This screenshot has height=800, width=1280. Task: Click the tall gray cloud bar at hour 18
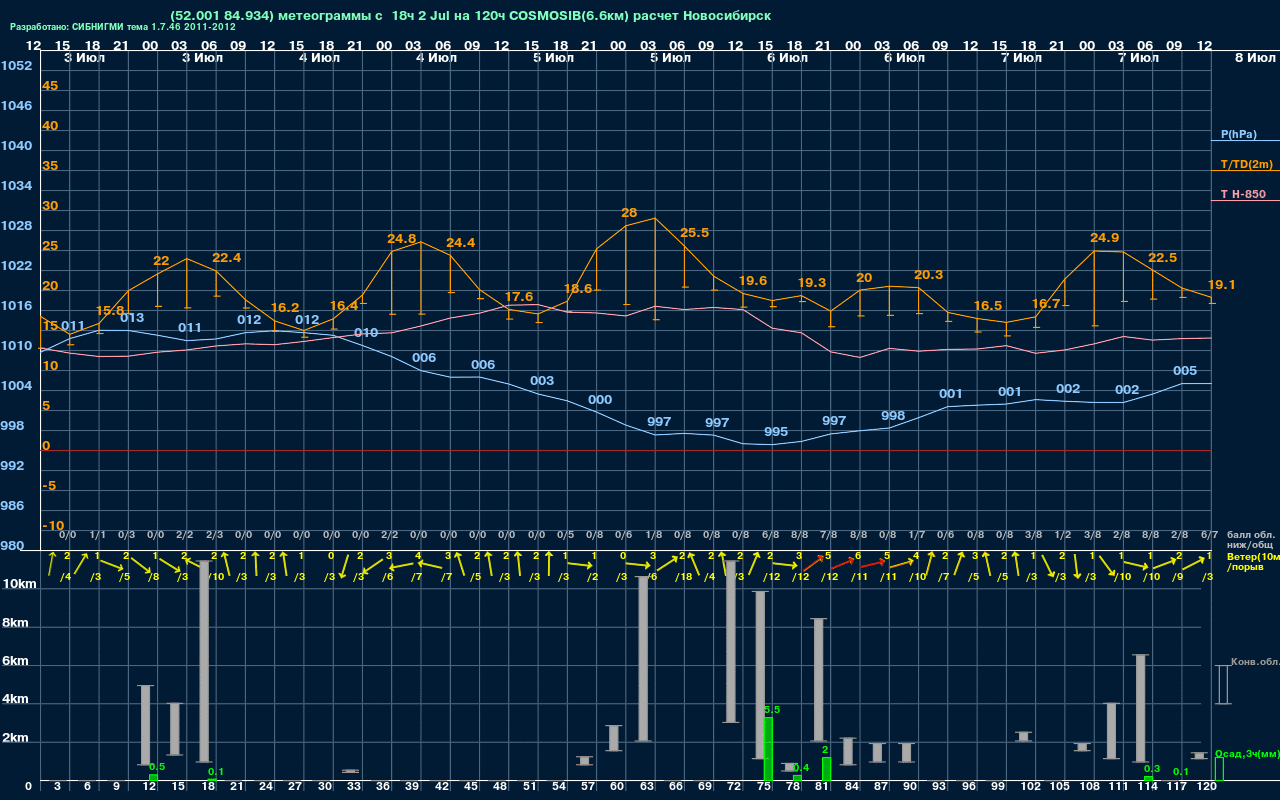pos(205,661)
